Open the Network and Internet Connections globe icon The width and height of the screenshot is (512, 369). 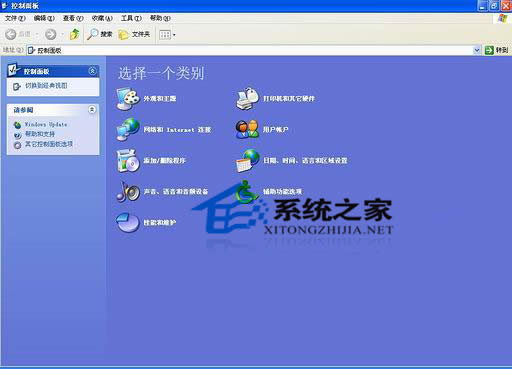[128, 129]
